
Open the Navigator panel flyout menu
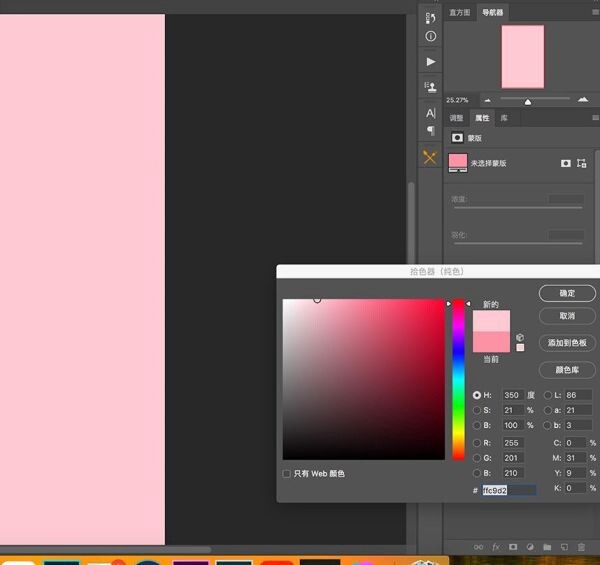coord(595,12)
